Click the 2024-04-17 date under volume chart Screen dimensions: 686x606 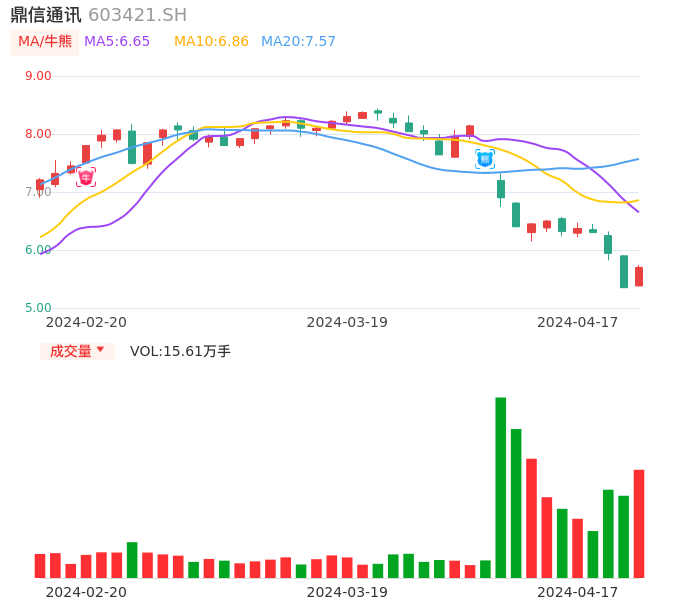(x=578, y=592)
